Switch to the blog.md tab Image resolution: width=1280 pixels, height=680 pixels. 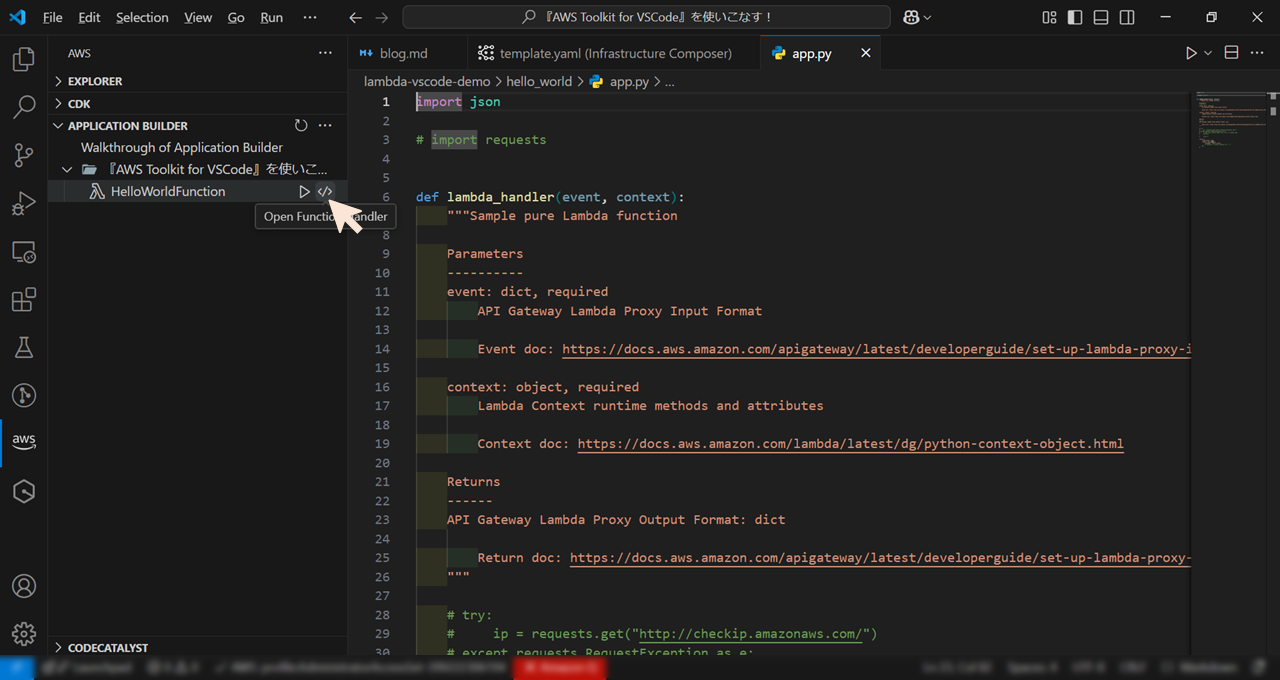click(406, 53)
